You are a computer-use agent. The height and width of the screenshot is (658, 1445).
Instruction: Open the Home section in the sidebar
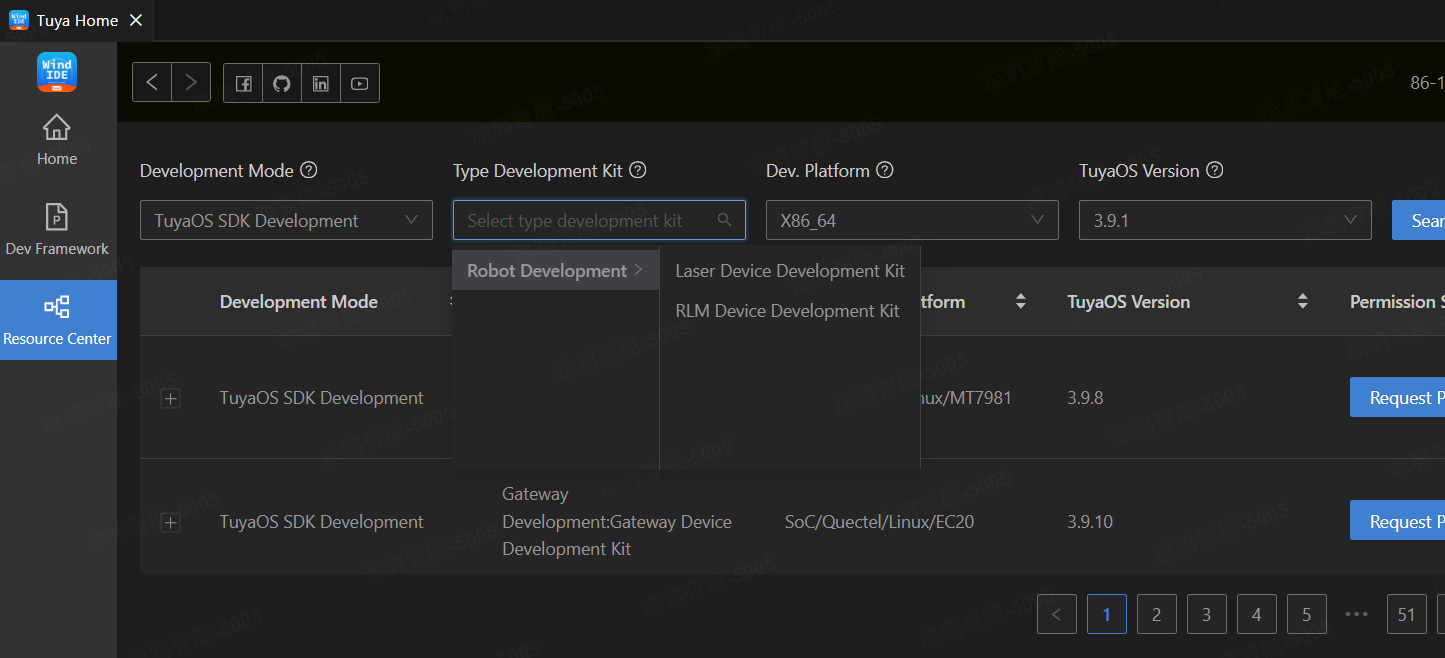coord(56,138)
